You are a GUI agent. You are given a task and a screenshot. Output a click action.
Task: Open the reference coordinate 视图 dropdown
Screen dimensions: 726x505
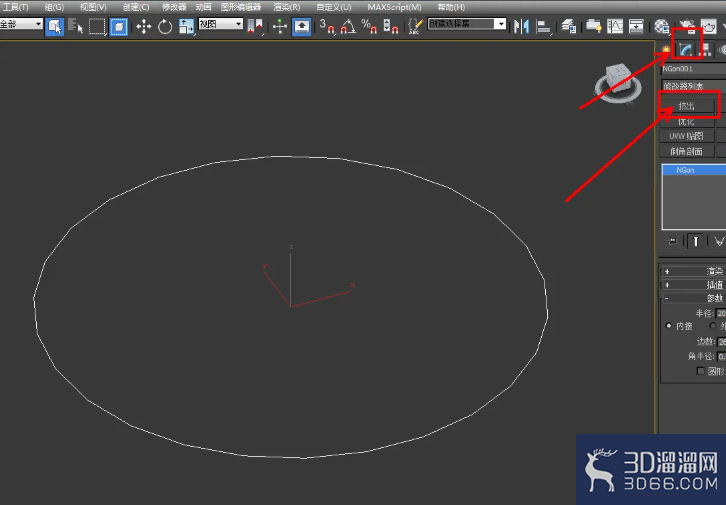click(221, 24)
